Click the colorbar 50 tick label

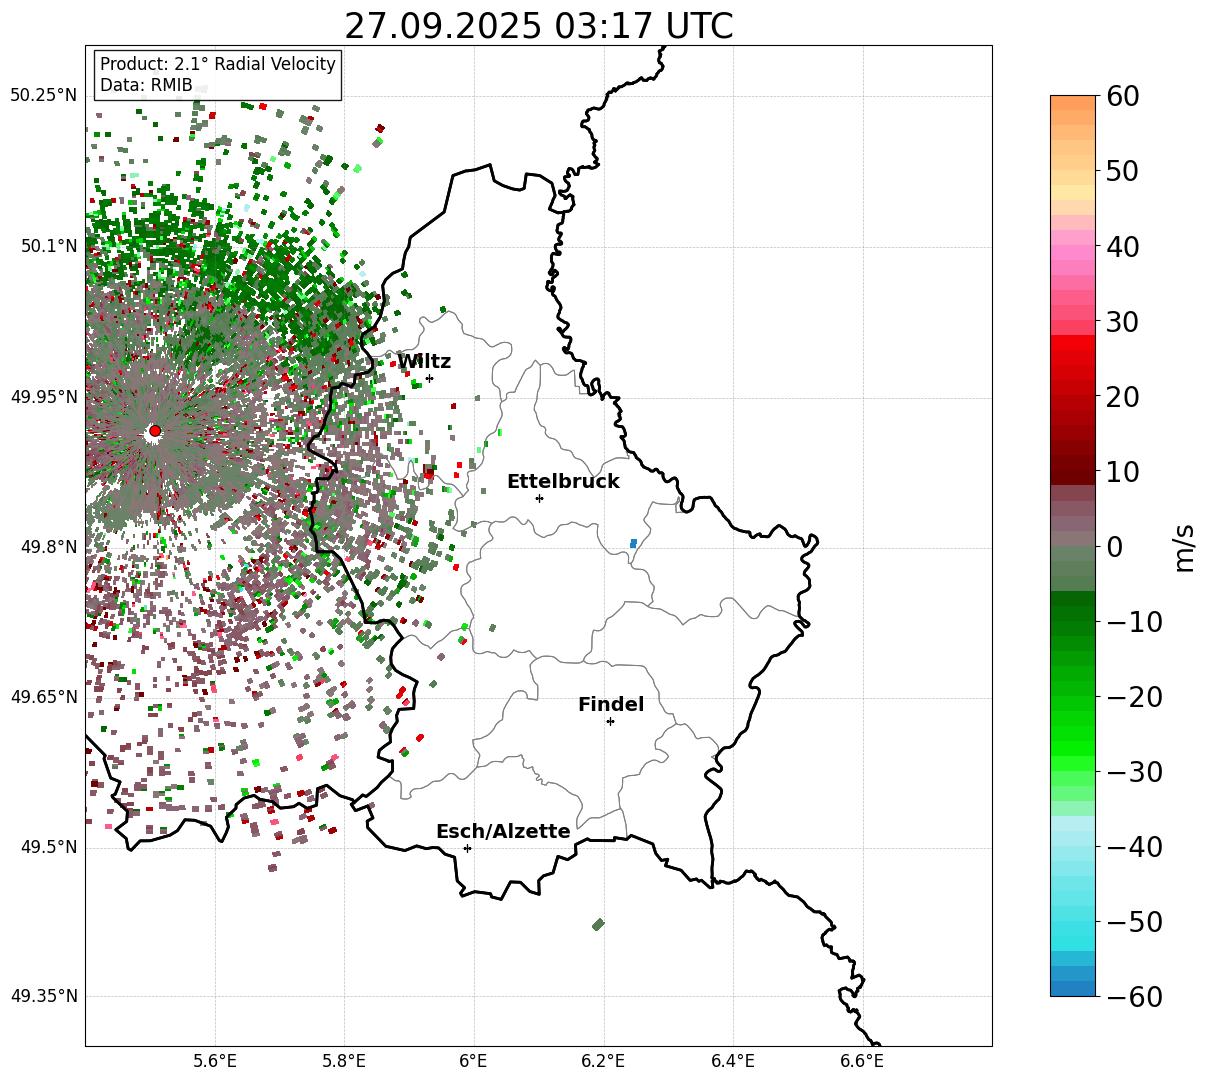[1124, 171]
